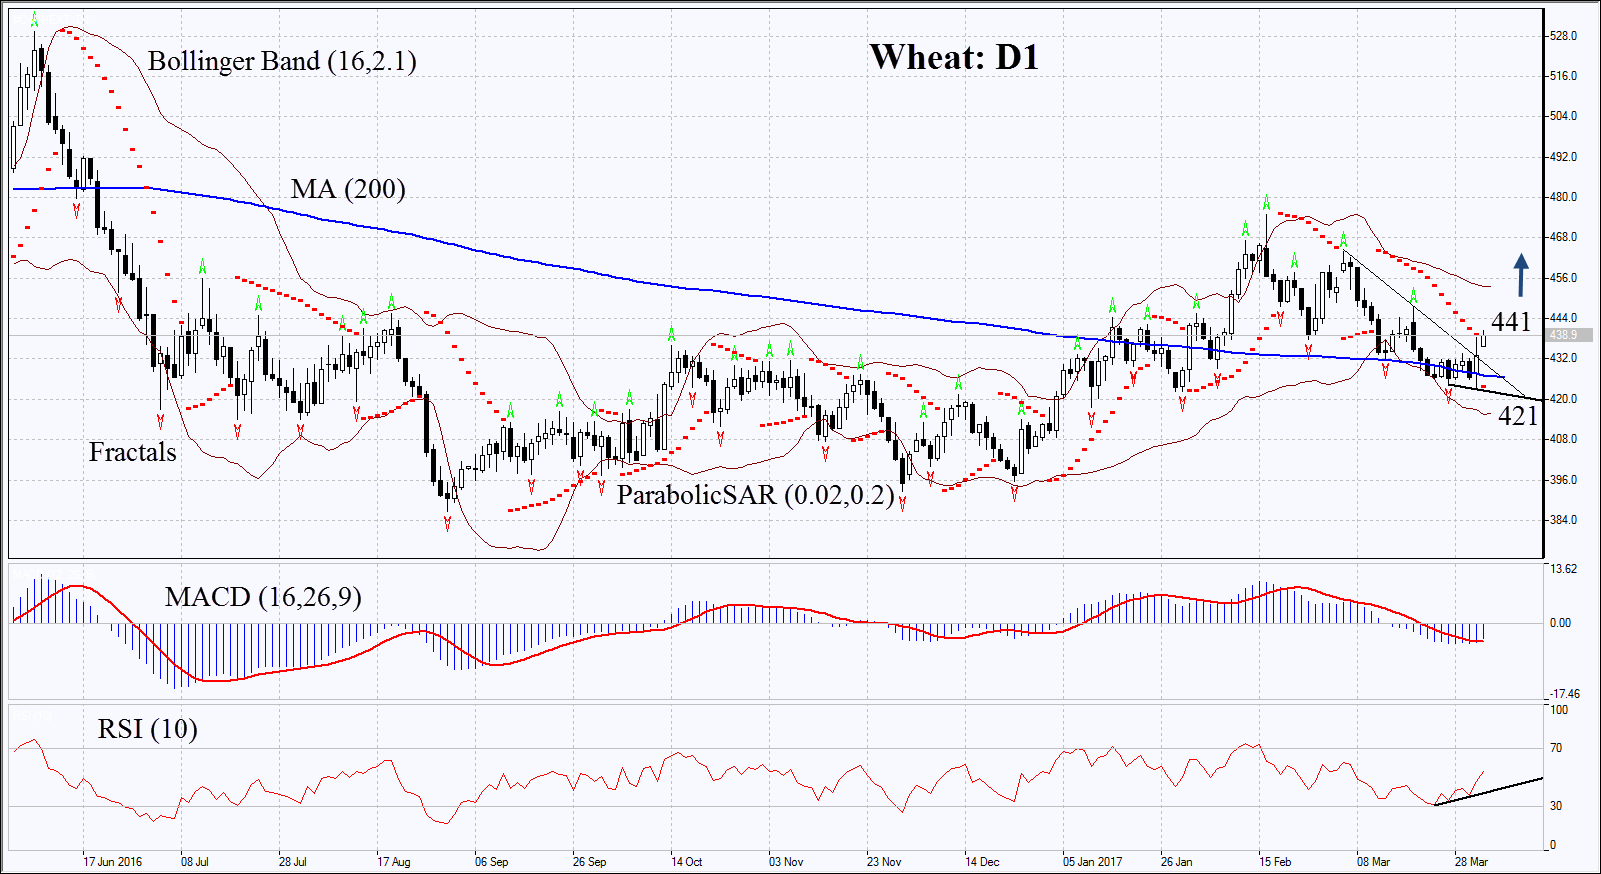Viewport: 1601px width, 874px height.
Task: Select the 14 Oct date on time axis
Action: click(687, 861)
